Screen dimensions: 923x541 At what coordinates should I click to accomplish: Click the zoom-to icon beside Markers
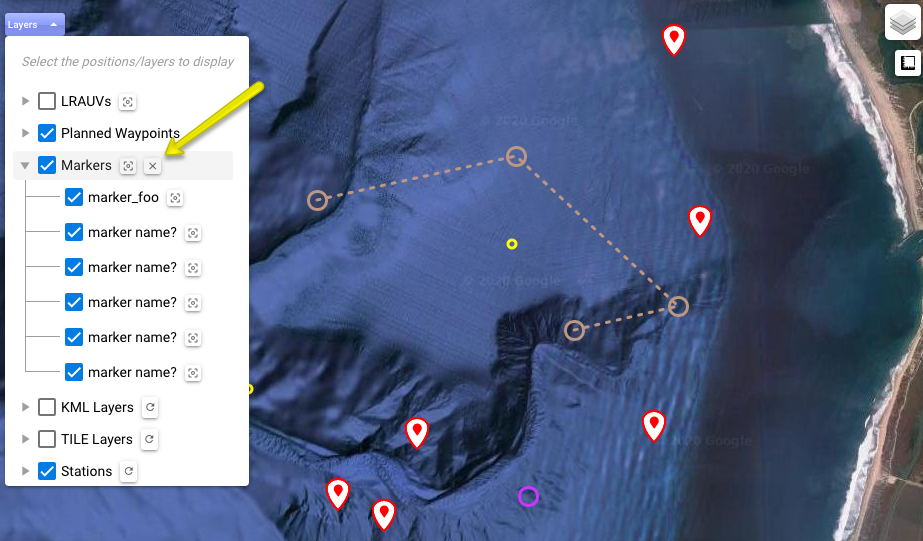click(x=128, y=166)
